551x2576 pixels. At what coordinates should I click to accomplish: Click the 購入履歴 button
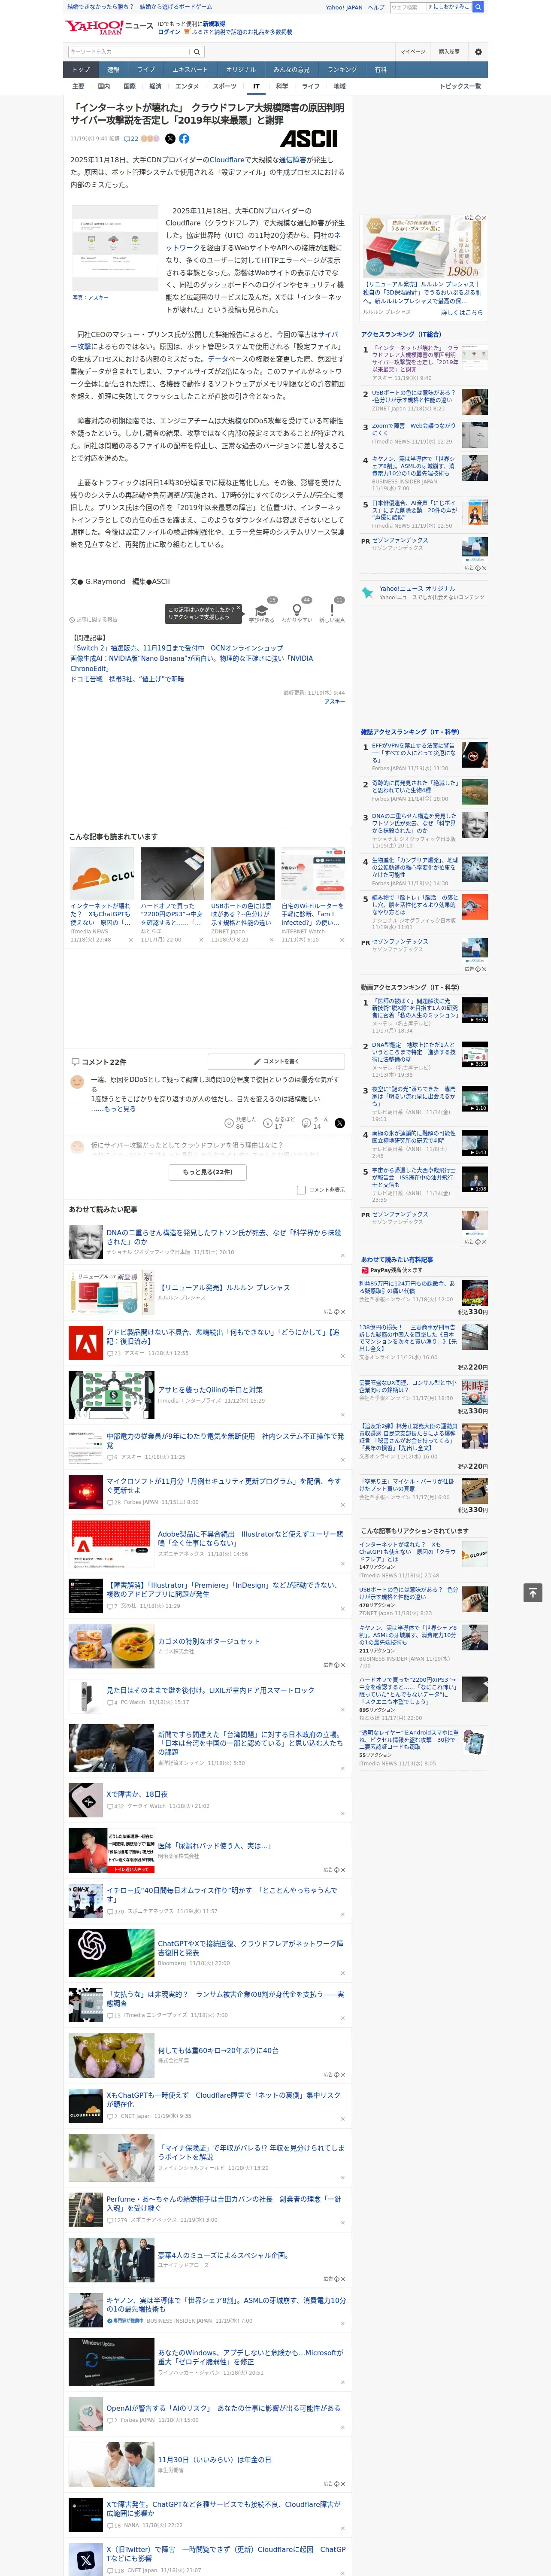point(449,52)
